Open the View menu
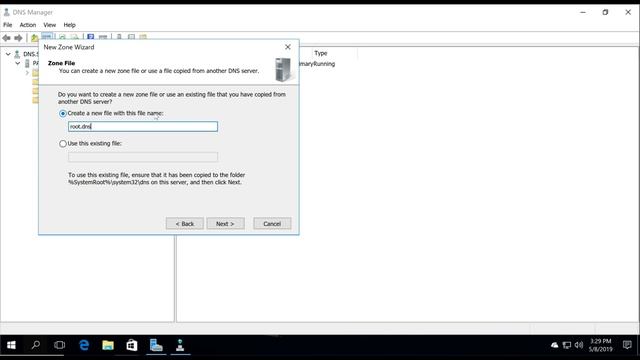 pos(50,25)
